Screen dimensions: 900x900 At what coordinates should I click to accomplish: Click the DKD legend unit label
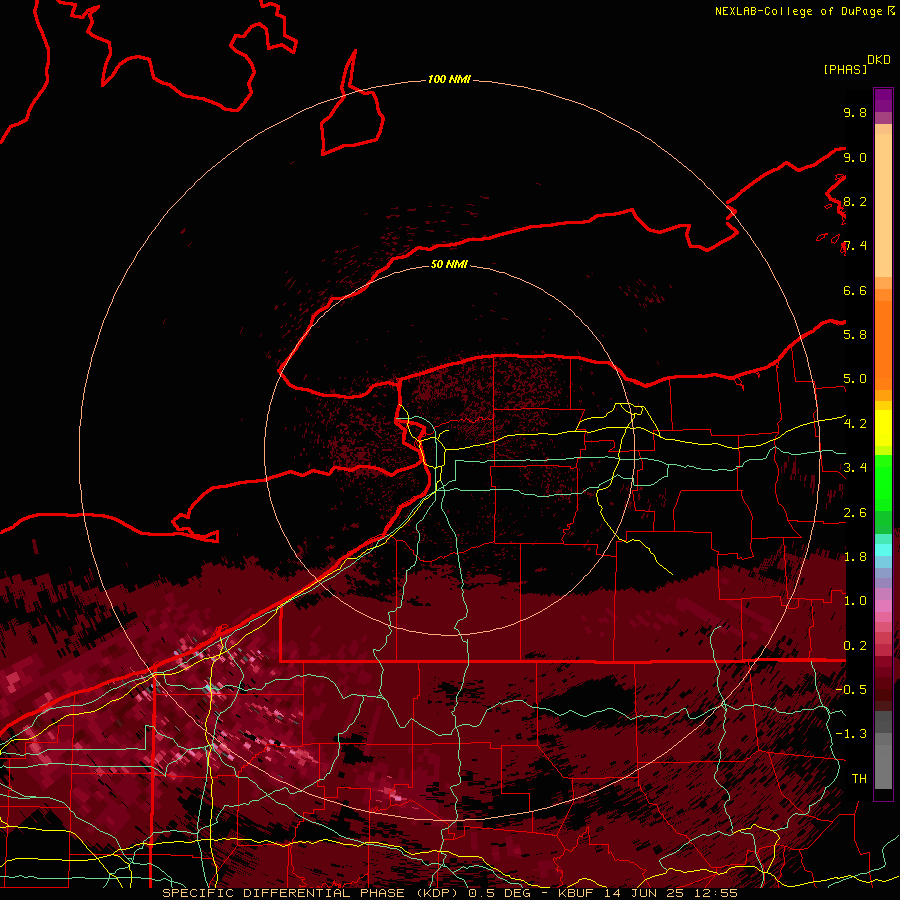879,60
